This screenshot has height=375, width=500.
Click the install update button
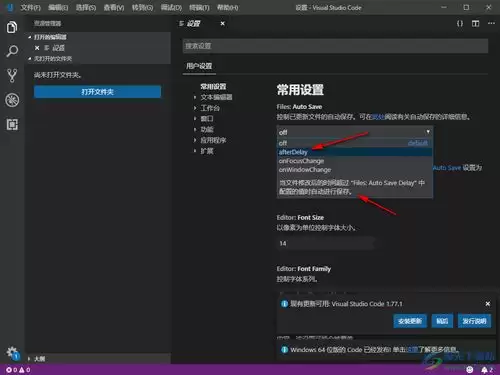410,321
